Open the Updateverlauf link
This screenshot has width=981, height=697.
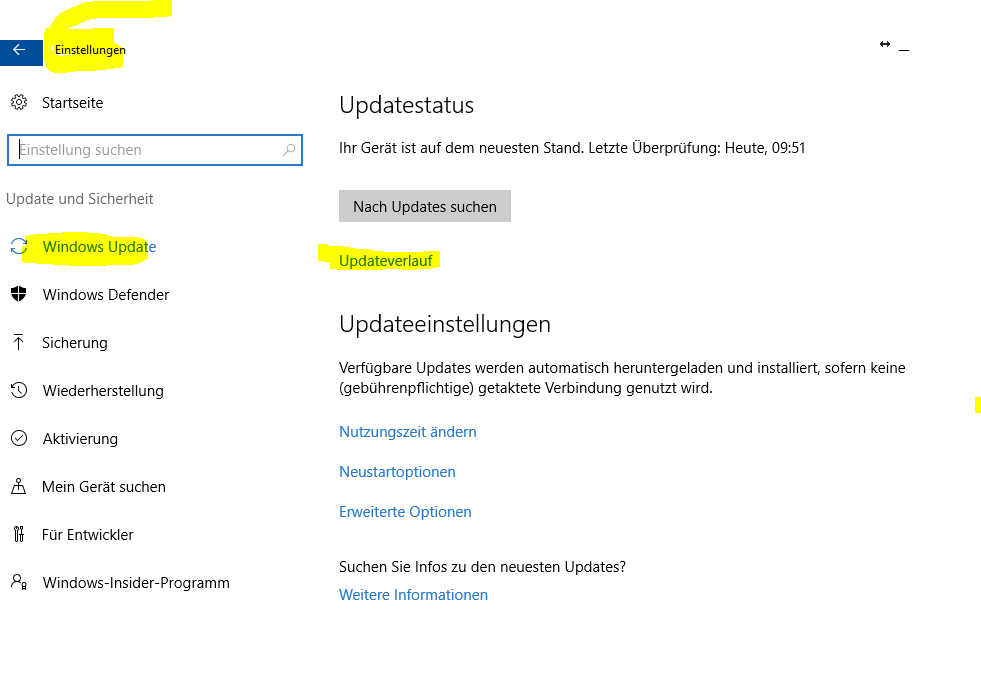[385, 261]
